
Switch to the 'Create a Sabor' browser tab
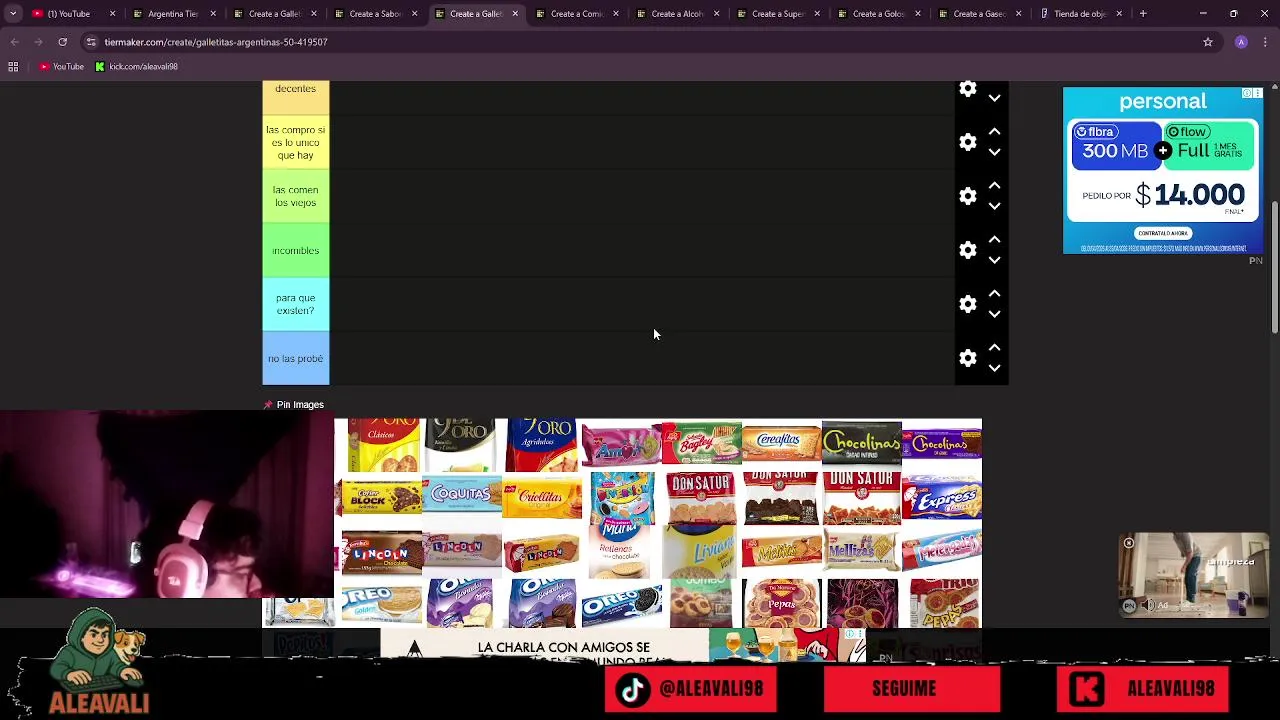[375, 14]
